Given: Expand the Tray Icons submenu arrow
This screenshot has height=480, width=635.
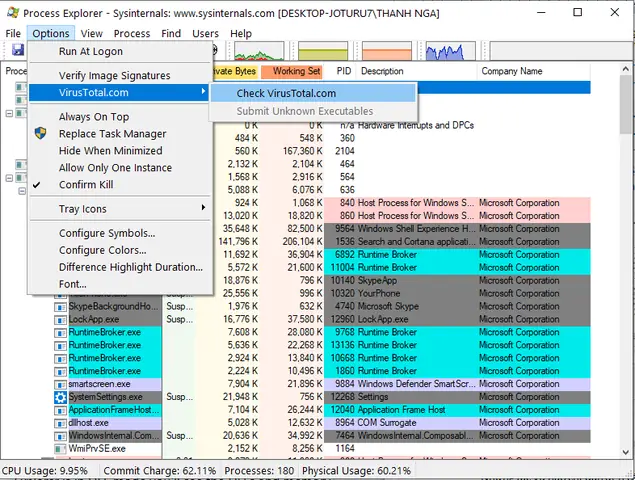Looking at the screenshot, I should 203,207.
